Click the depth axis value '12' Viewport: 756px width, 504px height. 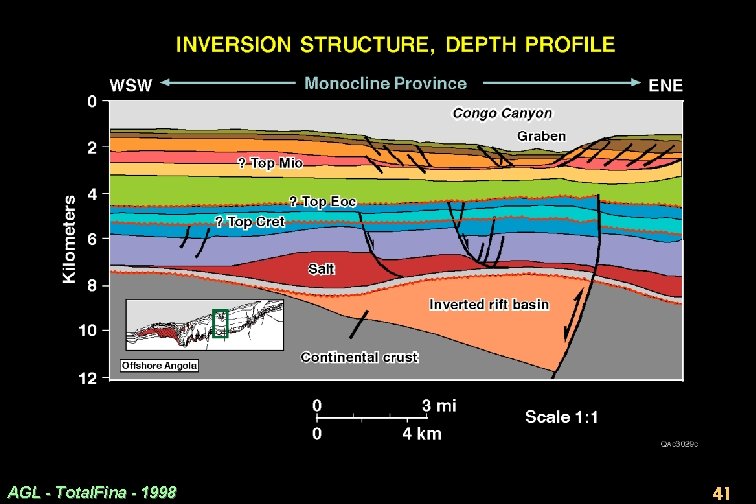(88, 378)
